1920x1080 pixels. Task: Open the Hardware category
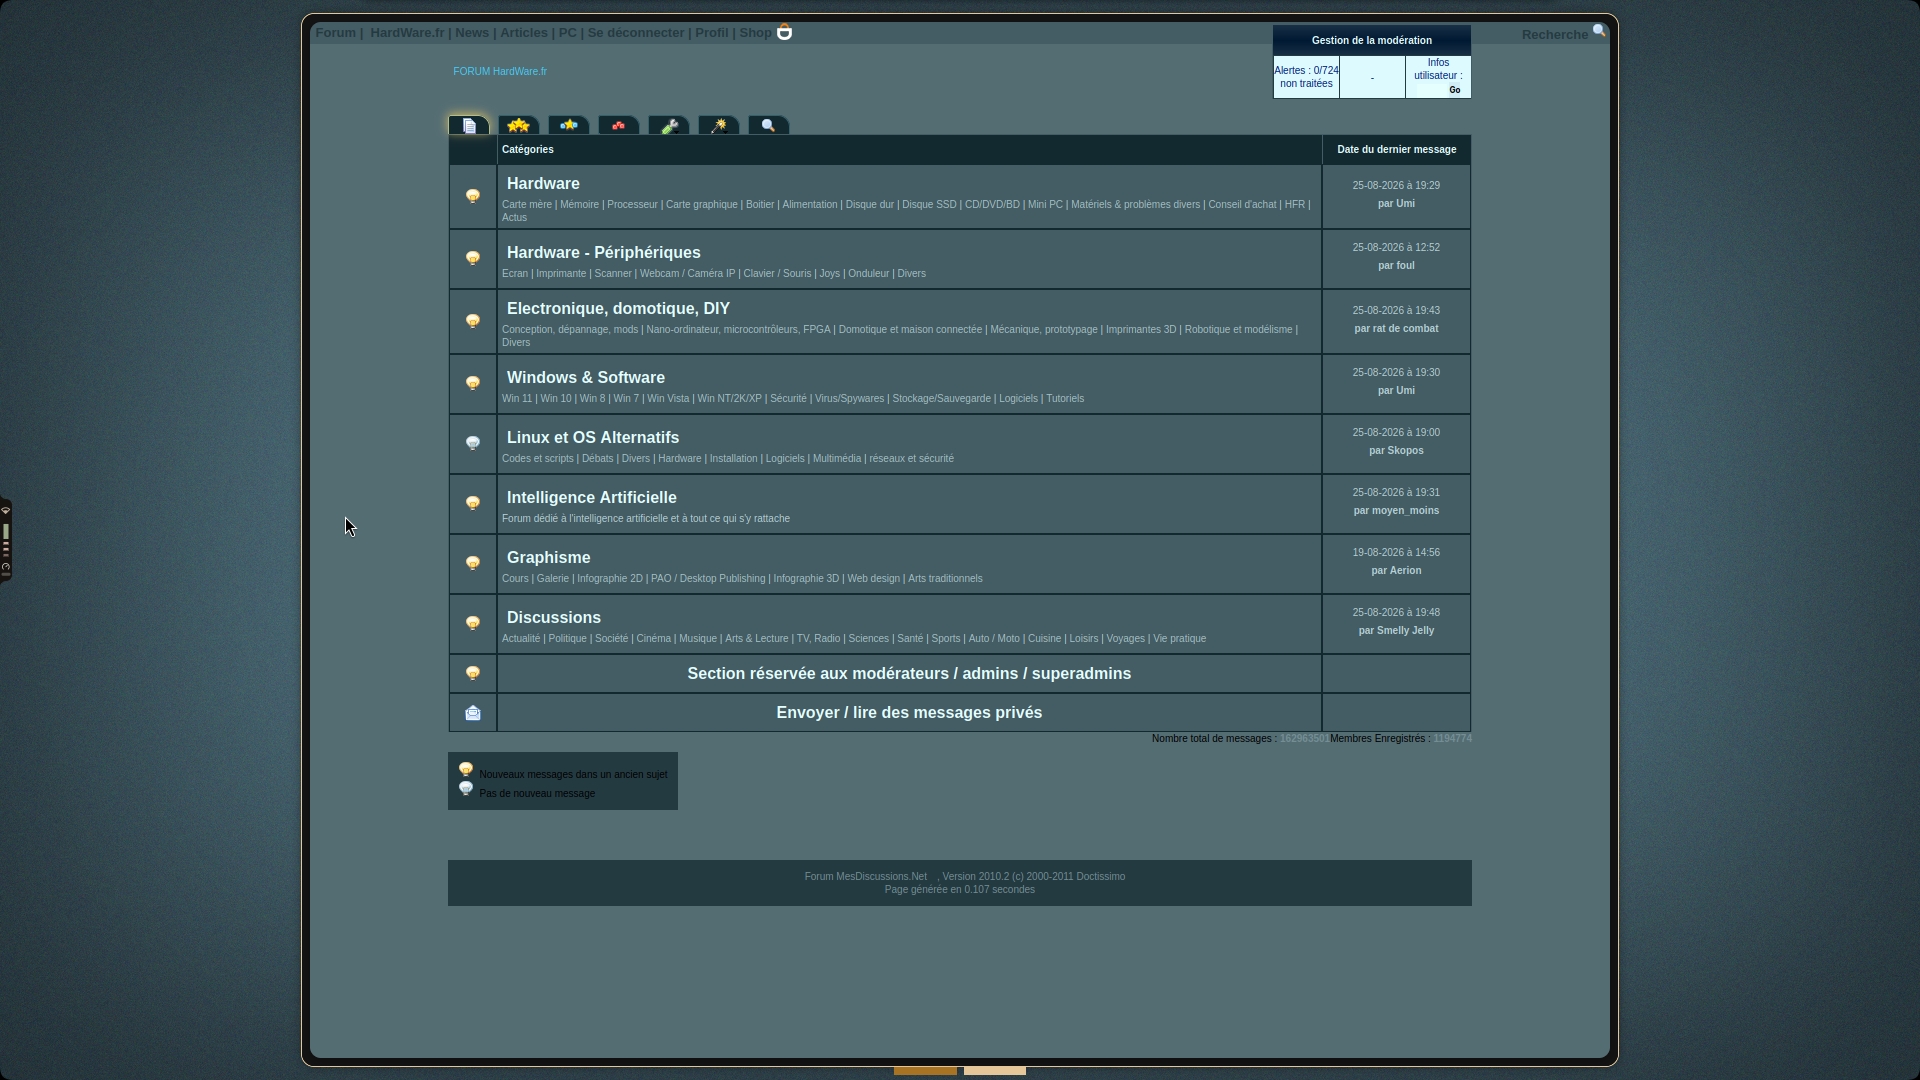tap(543, 184)
